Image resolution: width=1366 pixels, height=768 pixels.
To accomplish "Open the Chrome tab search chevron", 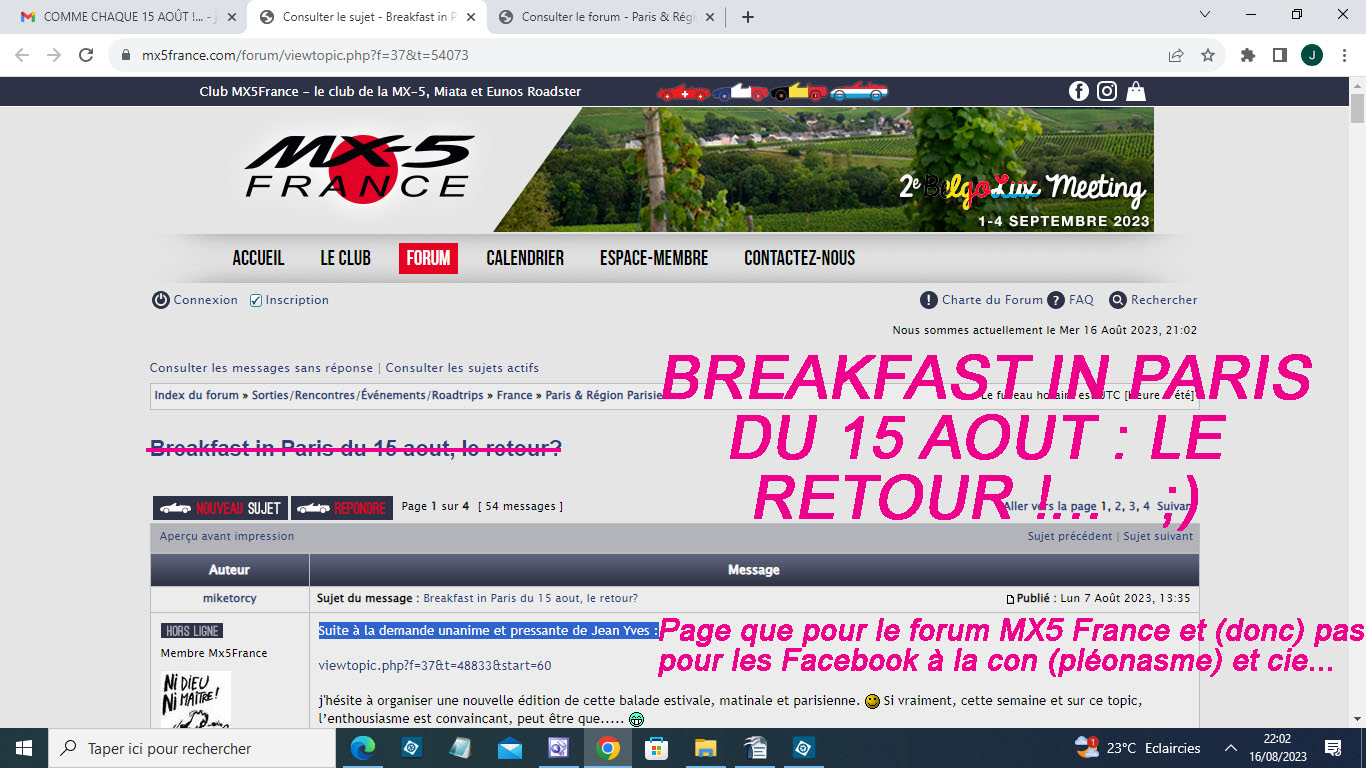I will pyautogui.click(x=1205, y=15).
